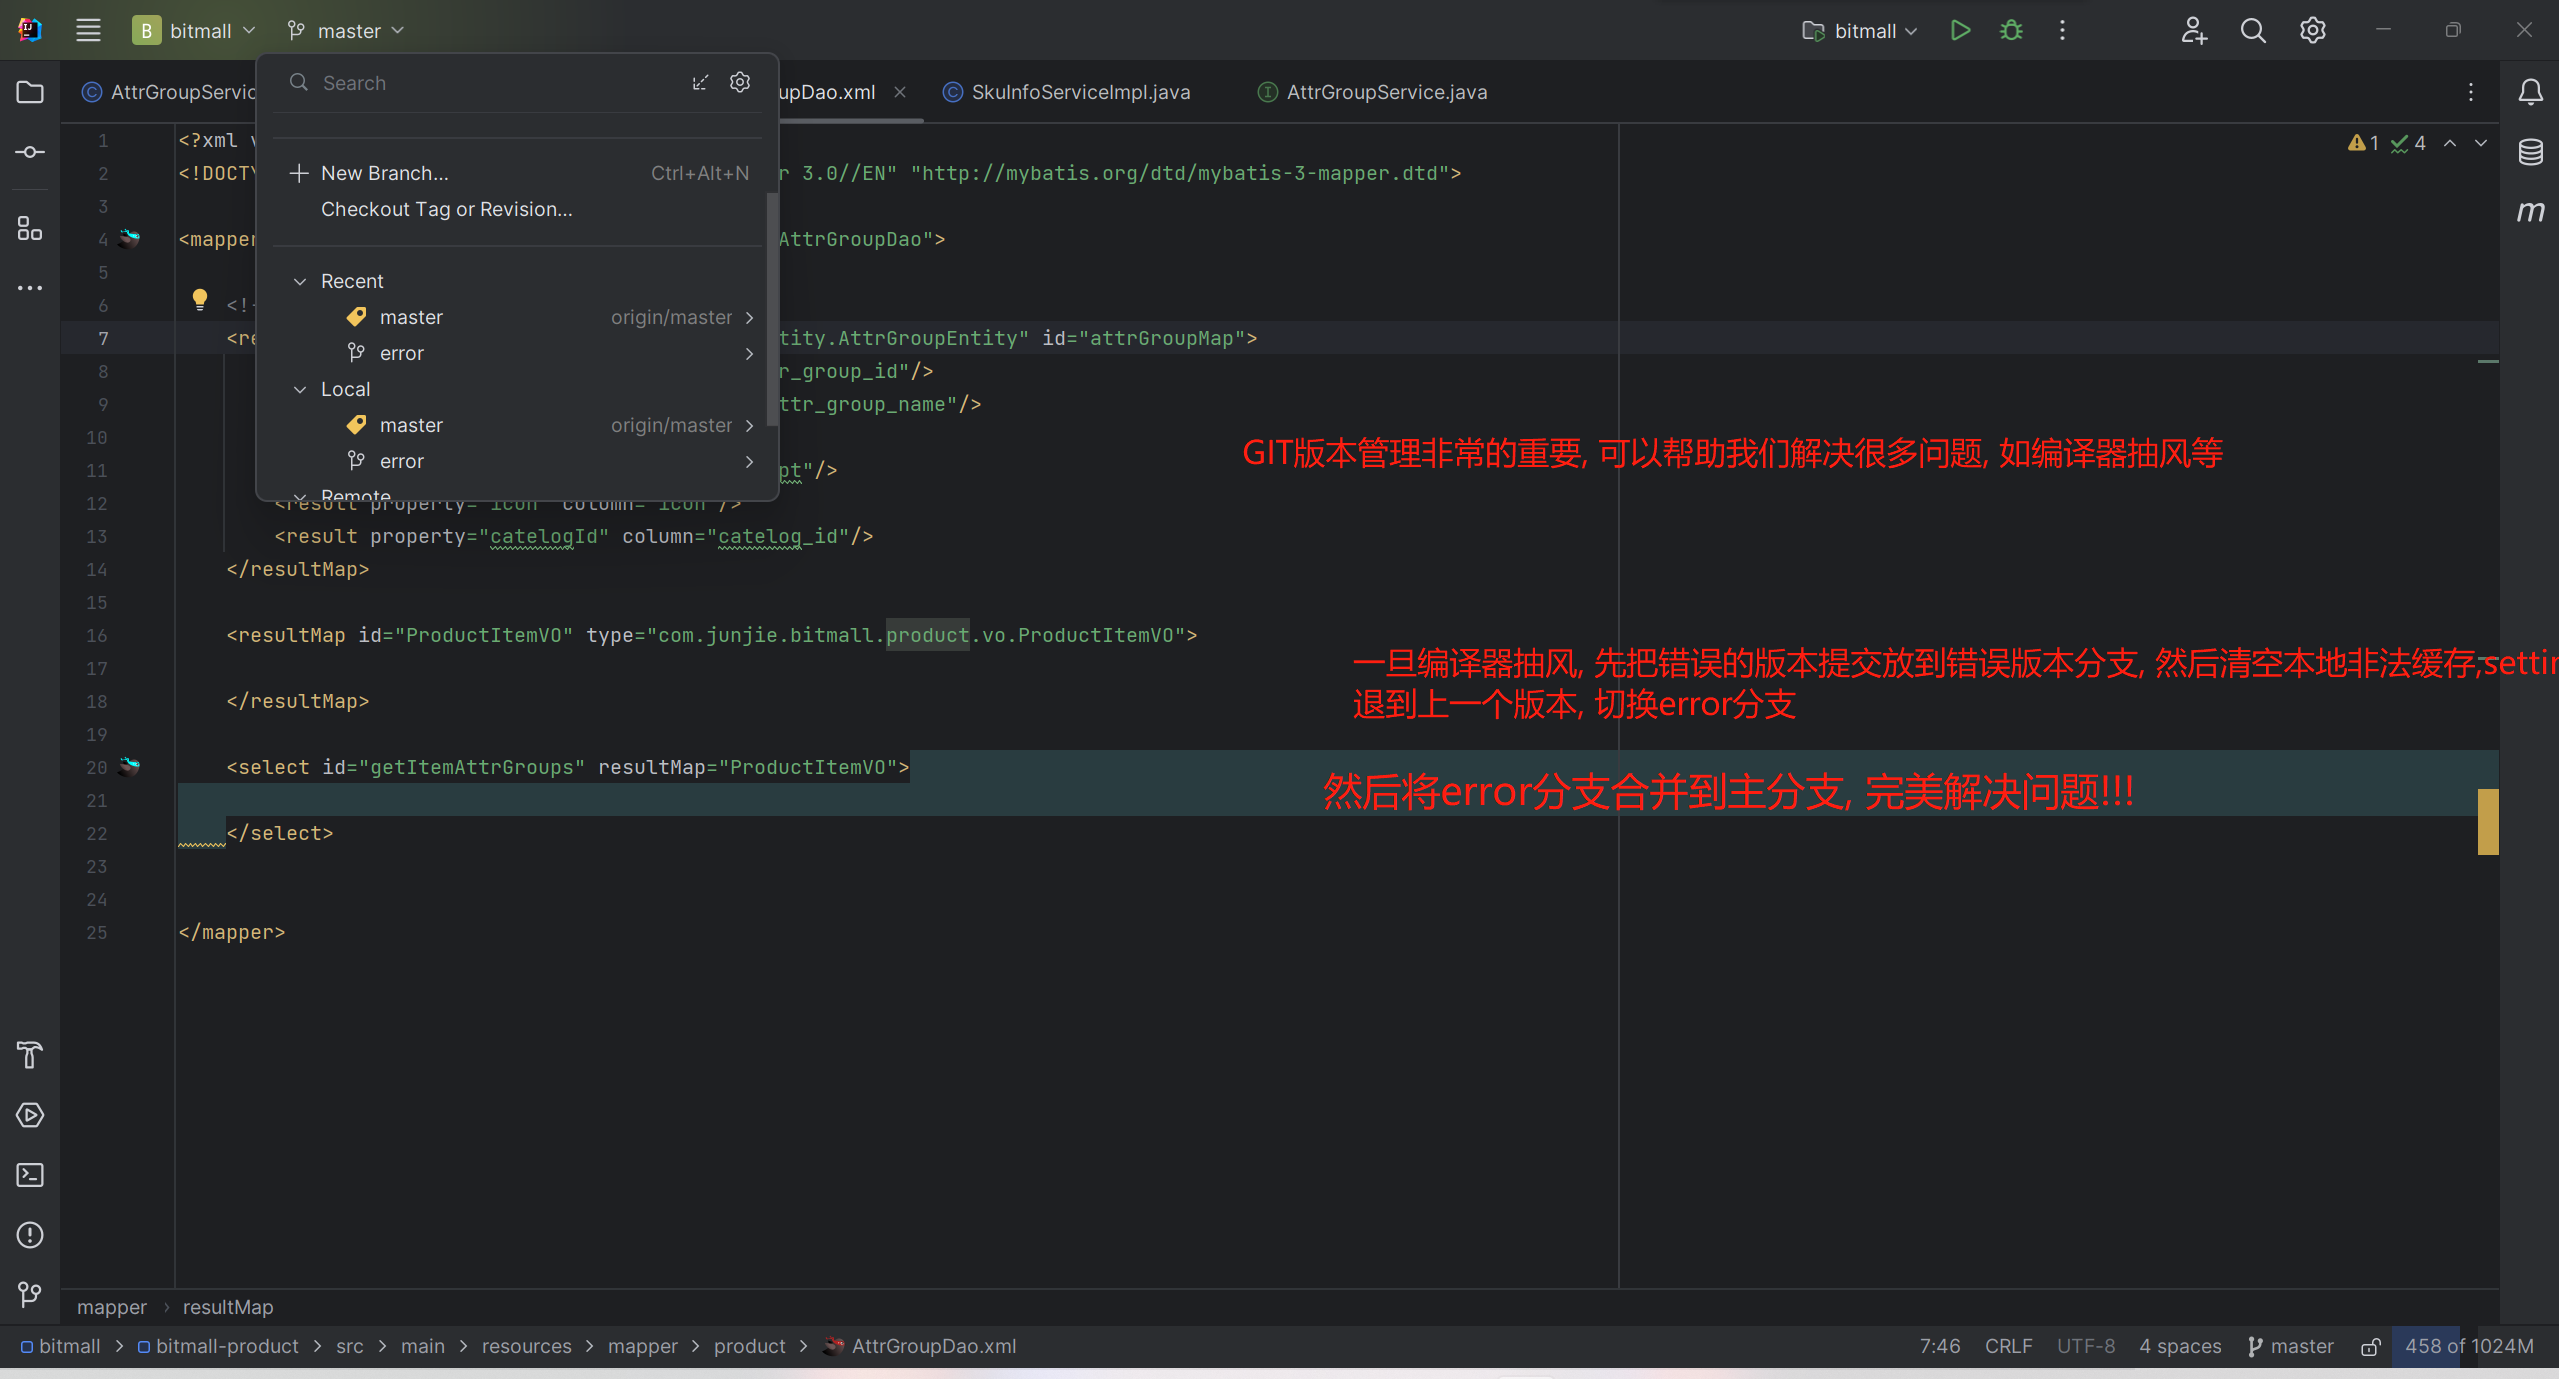Expand submenu for Recent master branch

click(x=749, y=317)
